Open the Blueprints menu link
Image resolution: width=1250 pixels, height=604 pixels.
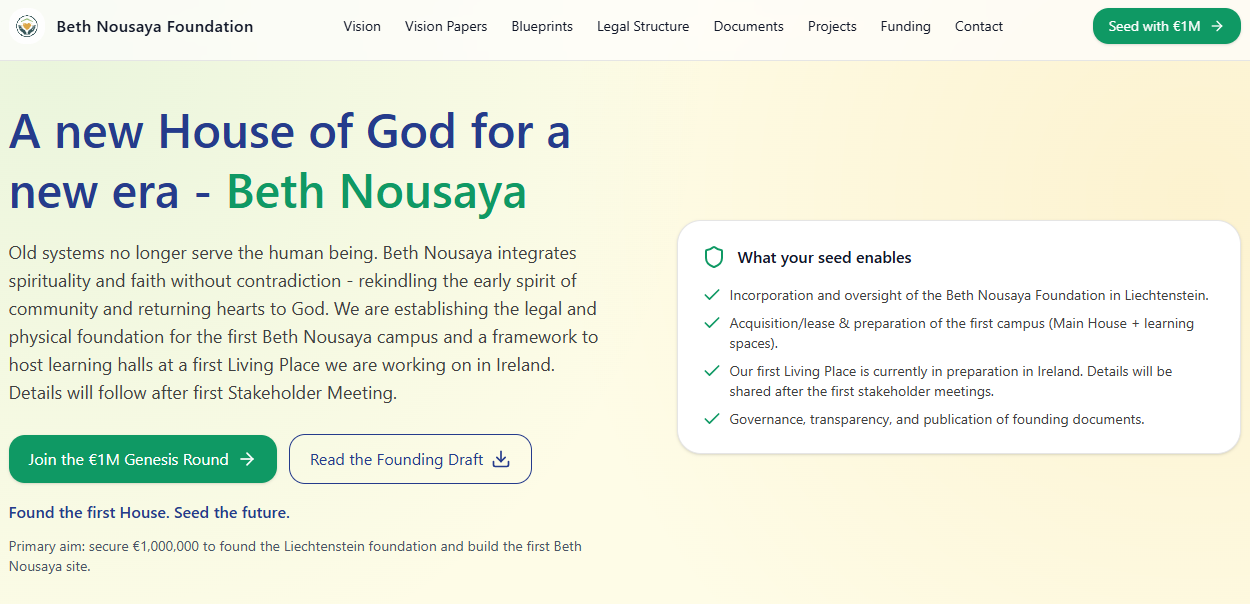point(542,26)
